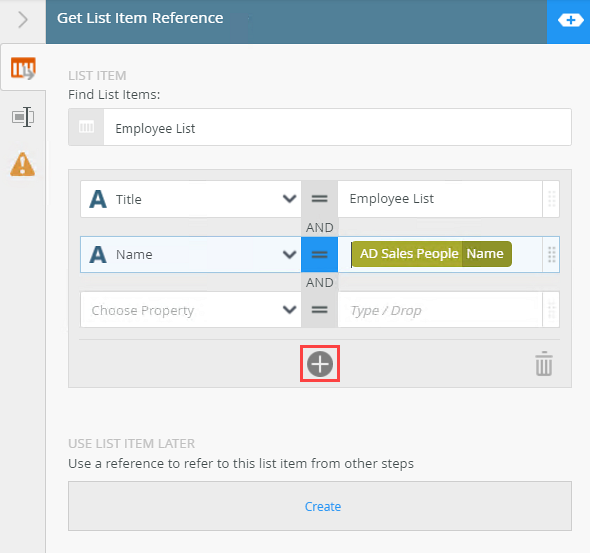The height and width of the screenshot is (553, 590).
Task: Collapse the panel with the chevron arrow
Action: [x=23, y=20]
